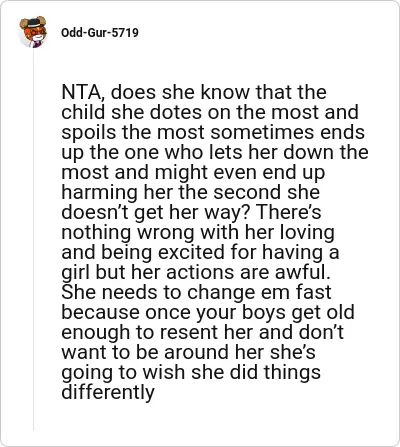Open Odd-Gur-5719's avatar image
The height and width of the screenshot is (447, 400).
click(x=33, y=32)
